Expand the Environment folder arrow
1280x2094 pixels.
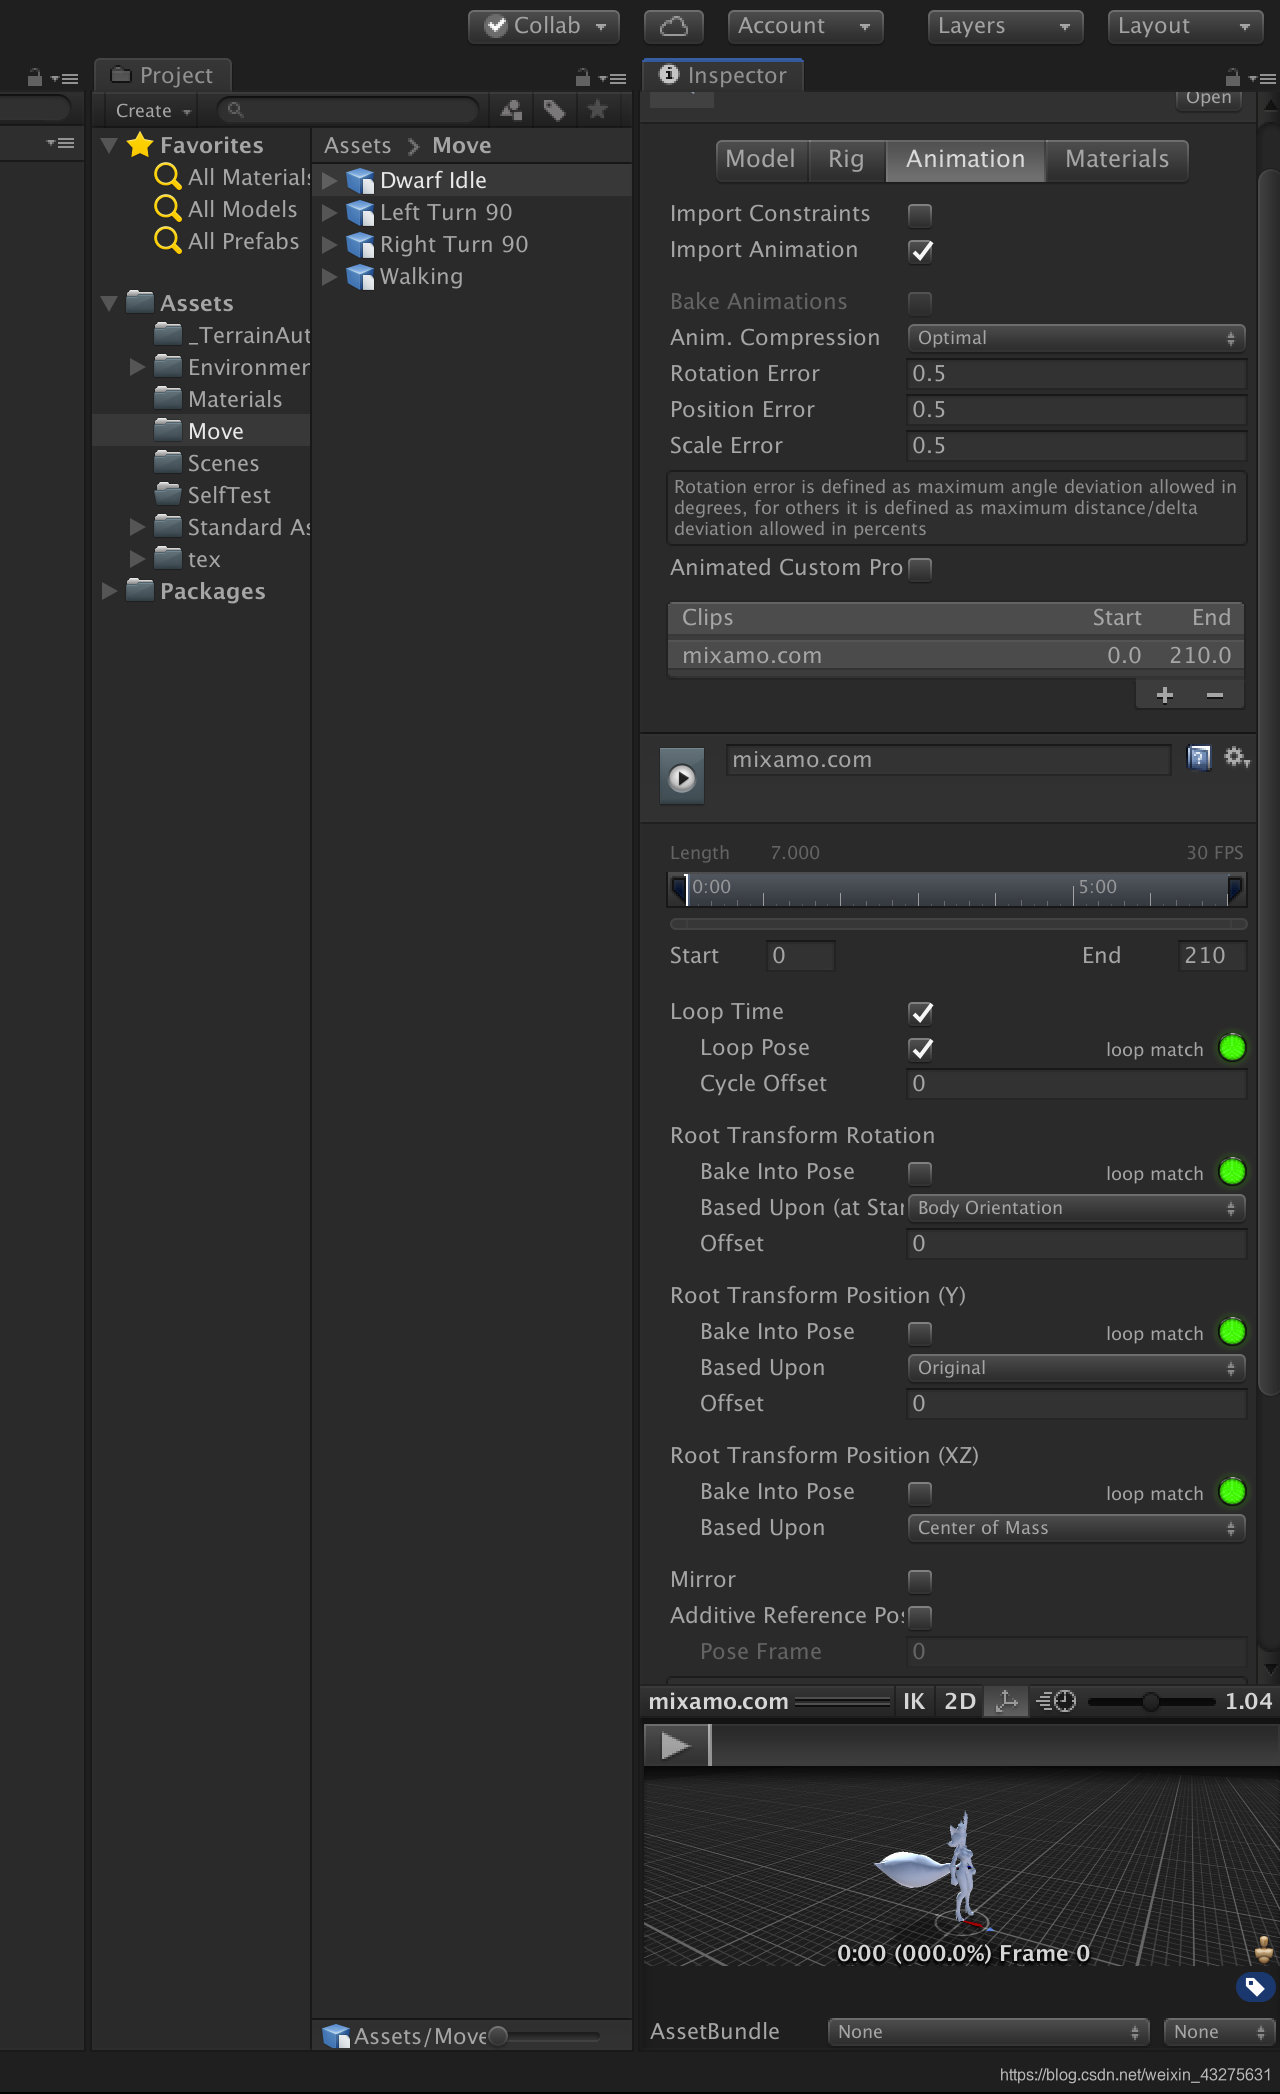click(x=138, y=367)
